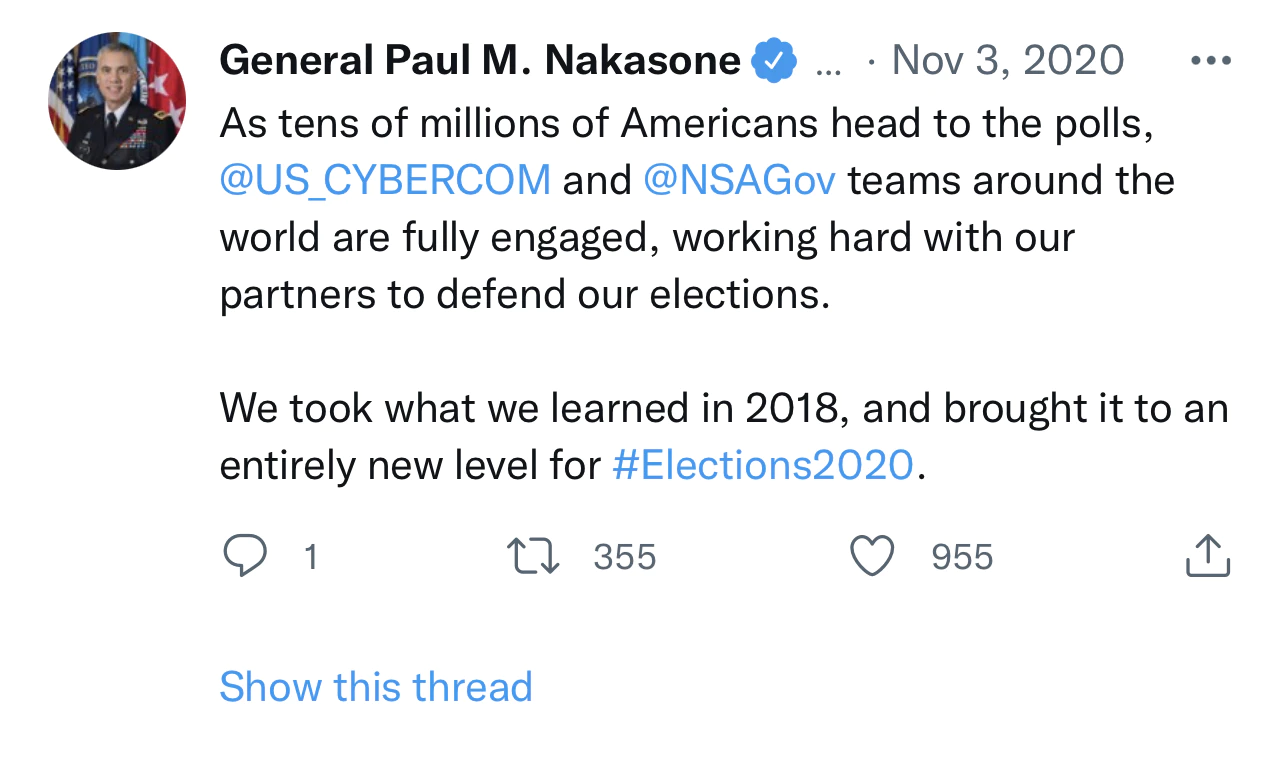Expand the conversation with Show this thread
The width and height of the screenshot is (1284, 757).
376,687
